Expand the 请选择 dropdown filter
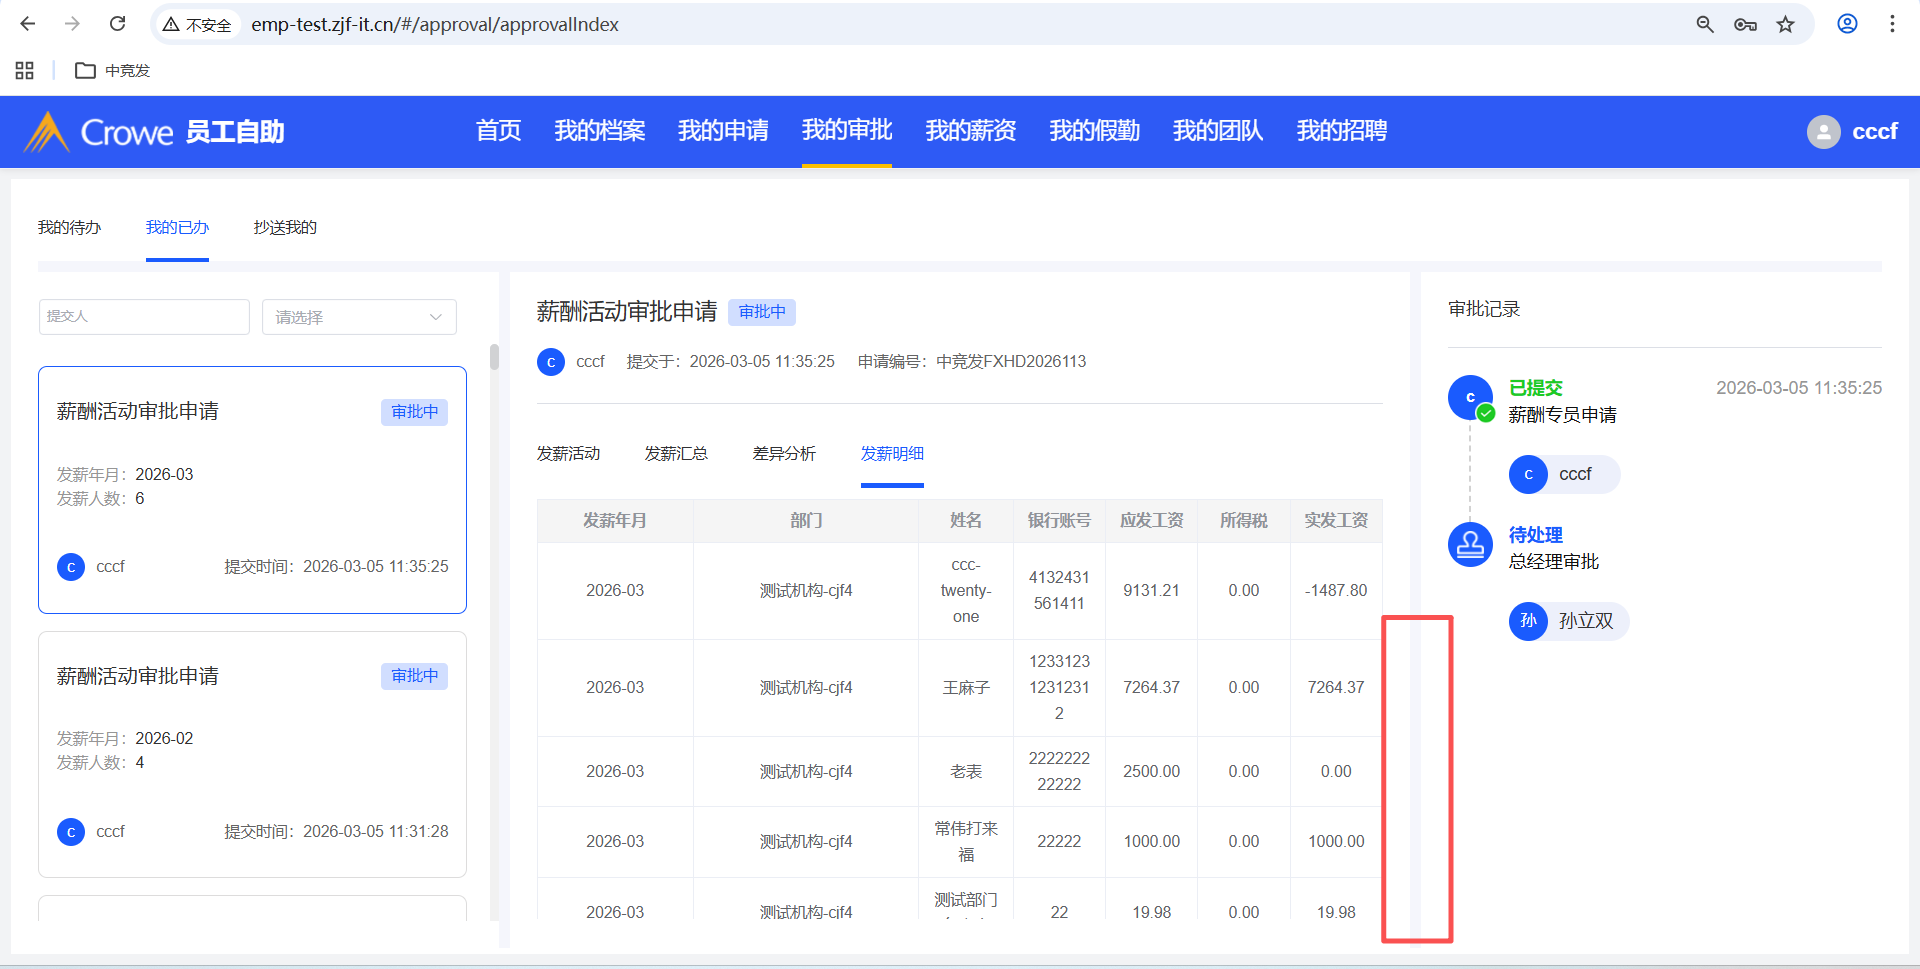 tap(359, 317)
